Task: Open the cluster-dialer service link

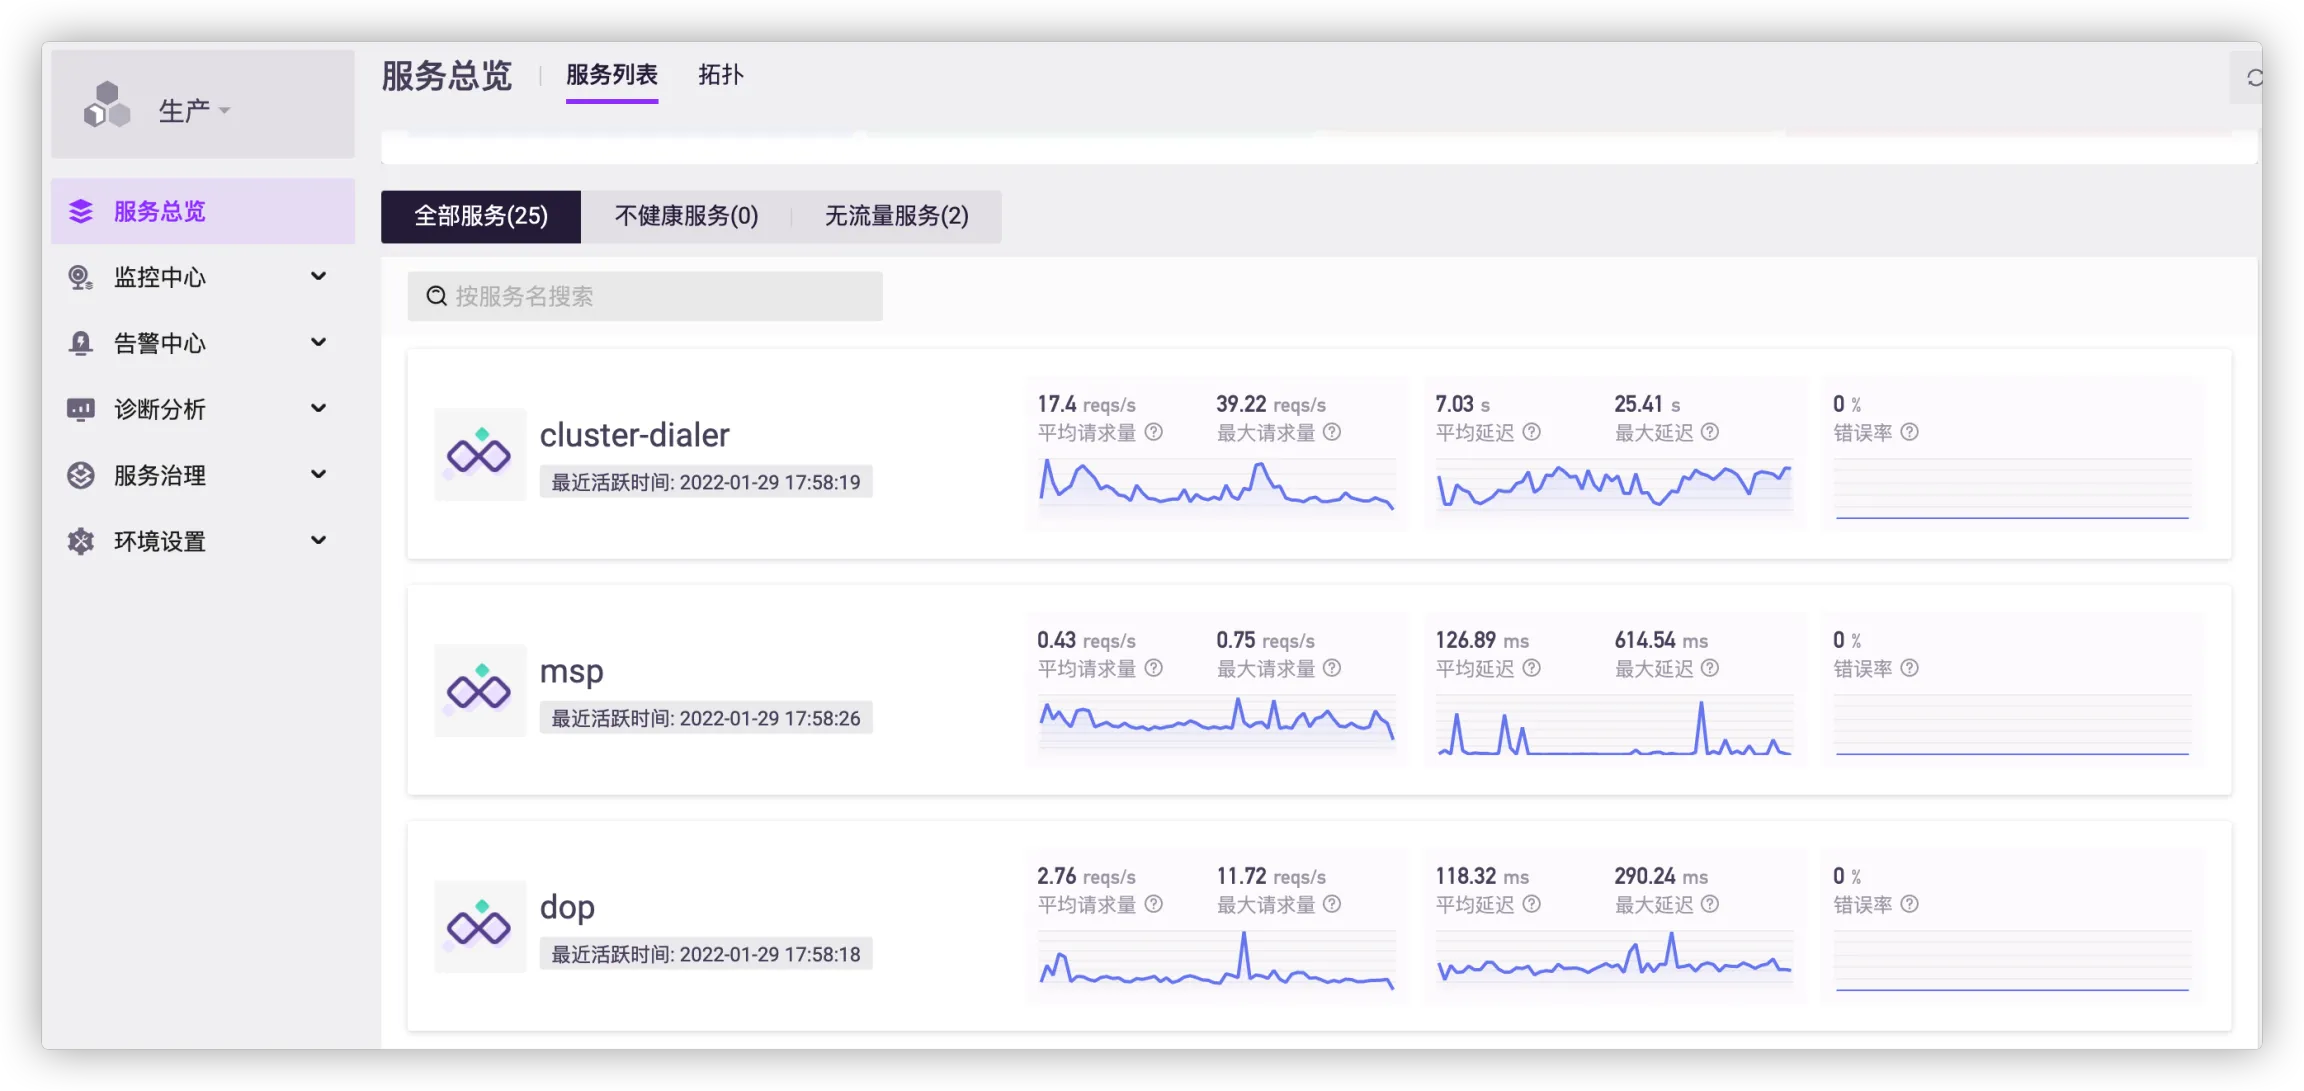Action: [634, 435]
